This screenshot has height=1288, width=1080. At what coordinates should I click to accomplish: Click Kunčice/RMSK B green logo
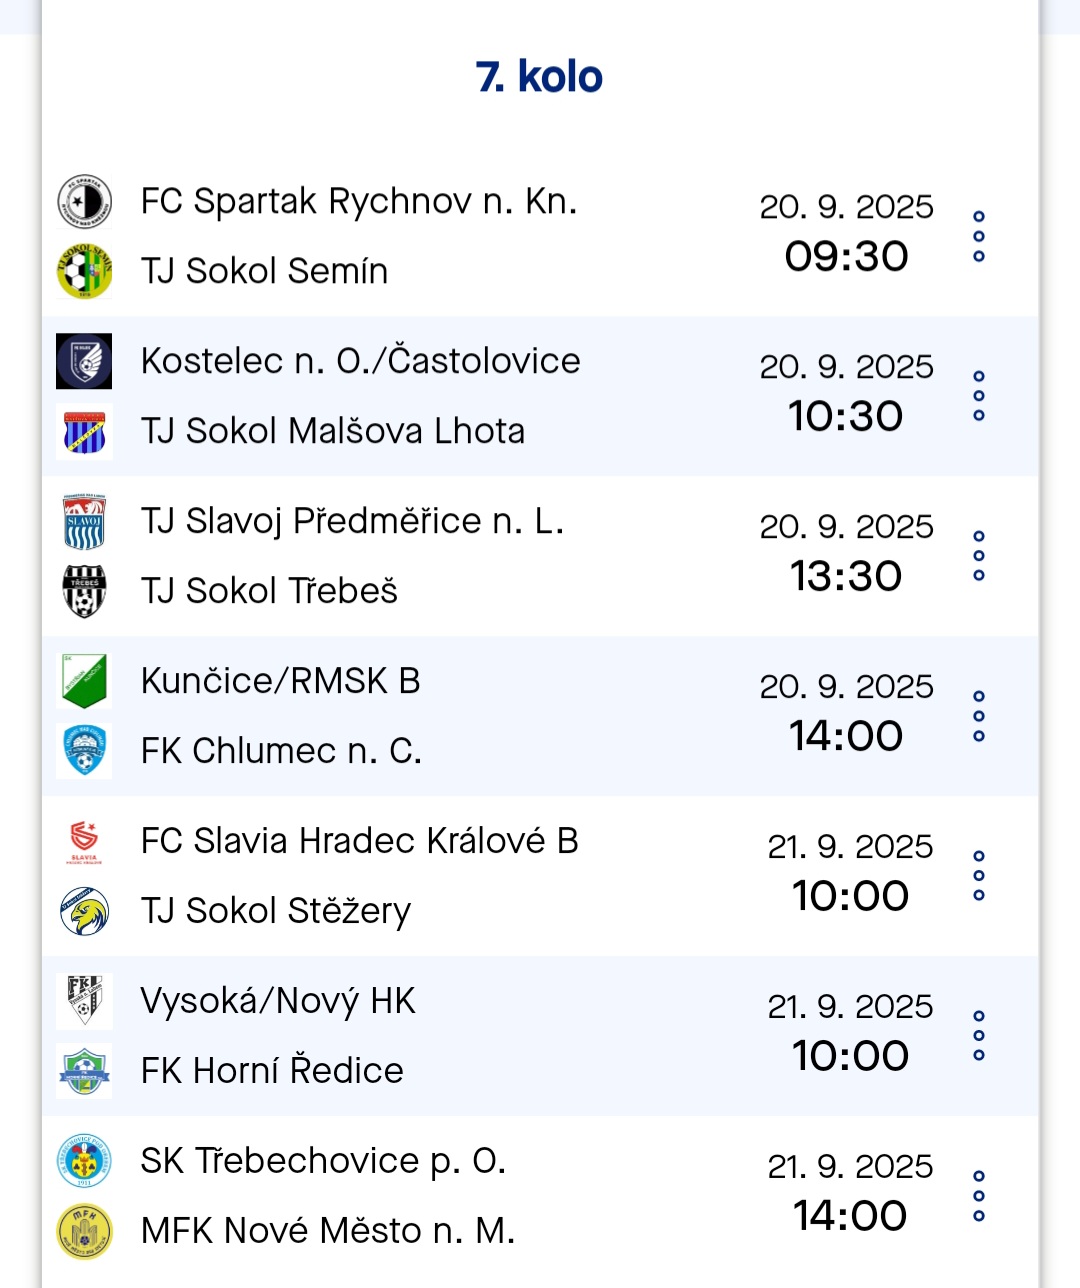(x=84, y=681)
